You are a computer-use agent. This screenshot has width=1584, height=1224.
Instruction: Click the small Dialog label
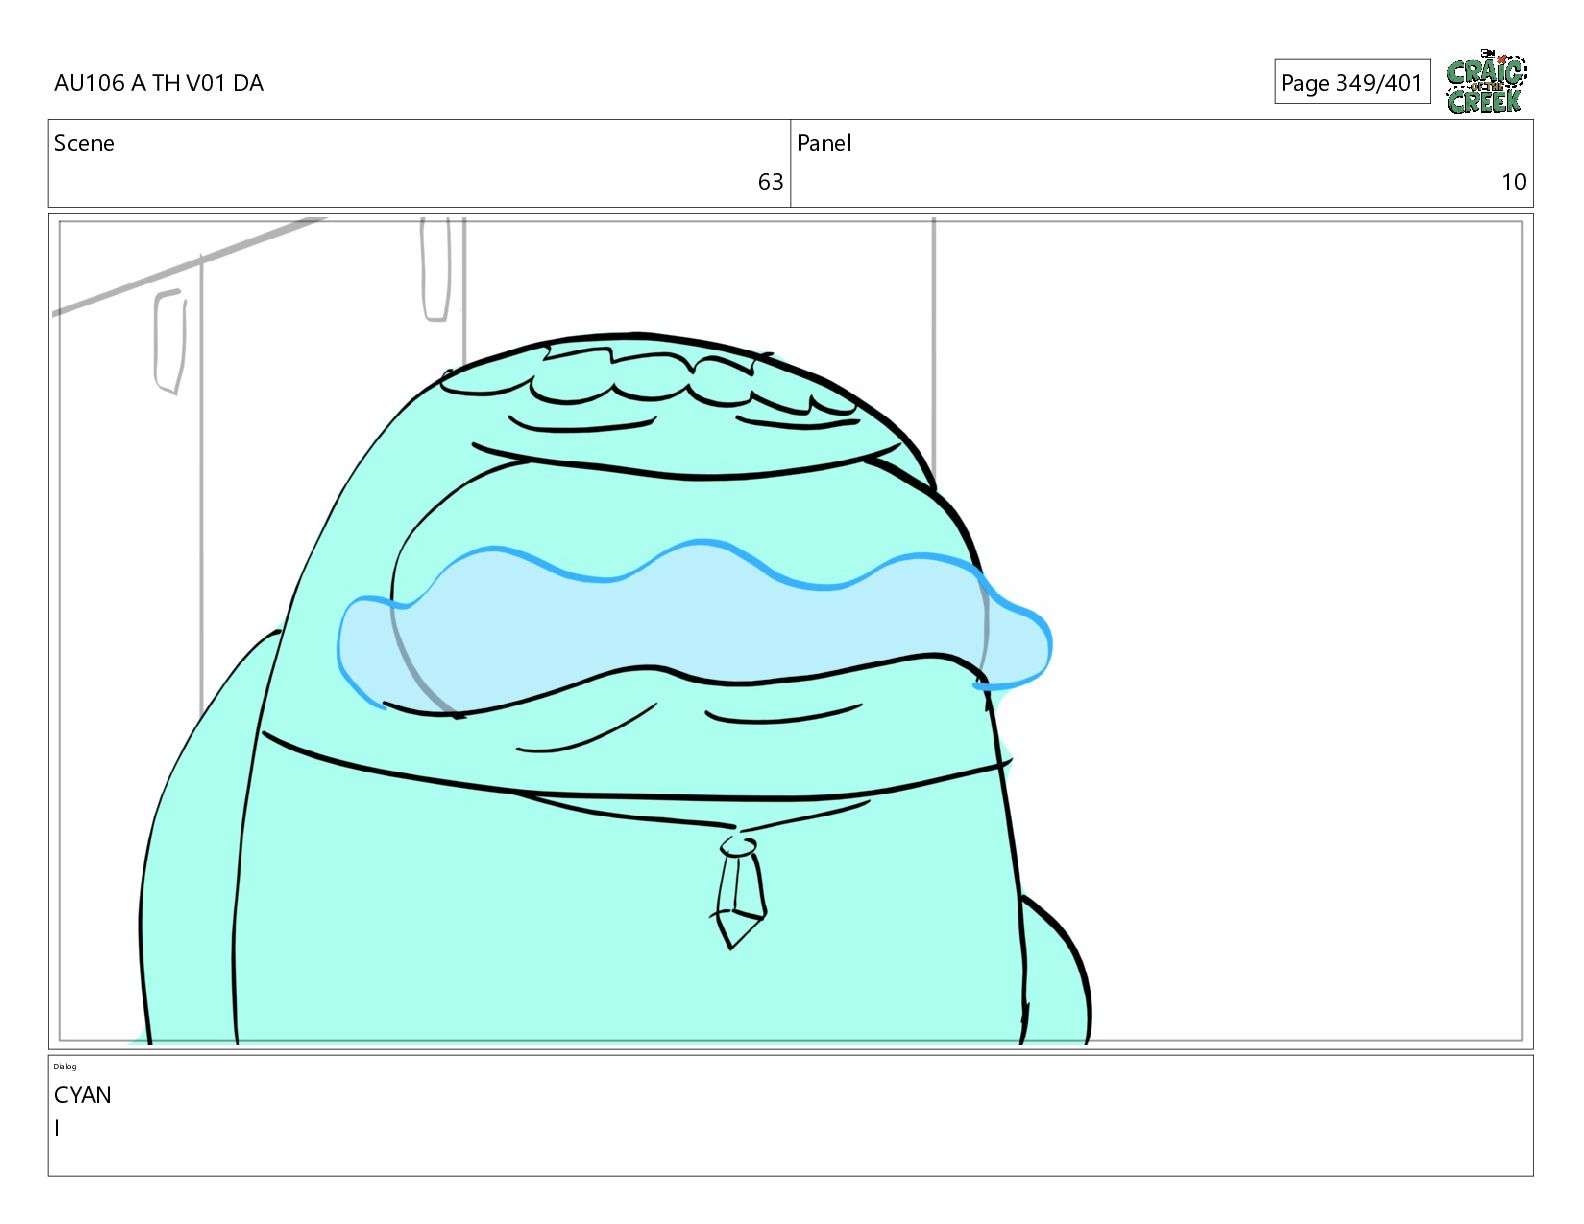(65, 1066)
